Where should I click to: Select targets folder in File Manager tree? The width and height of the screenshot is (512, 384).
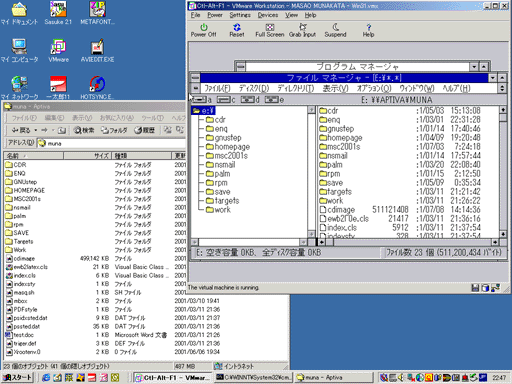point(222,201)
